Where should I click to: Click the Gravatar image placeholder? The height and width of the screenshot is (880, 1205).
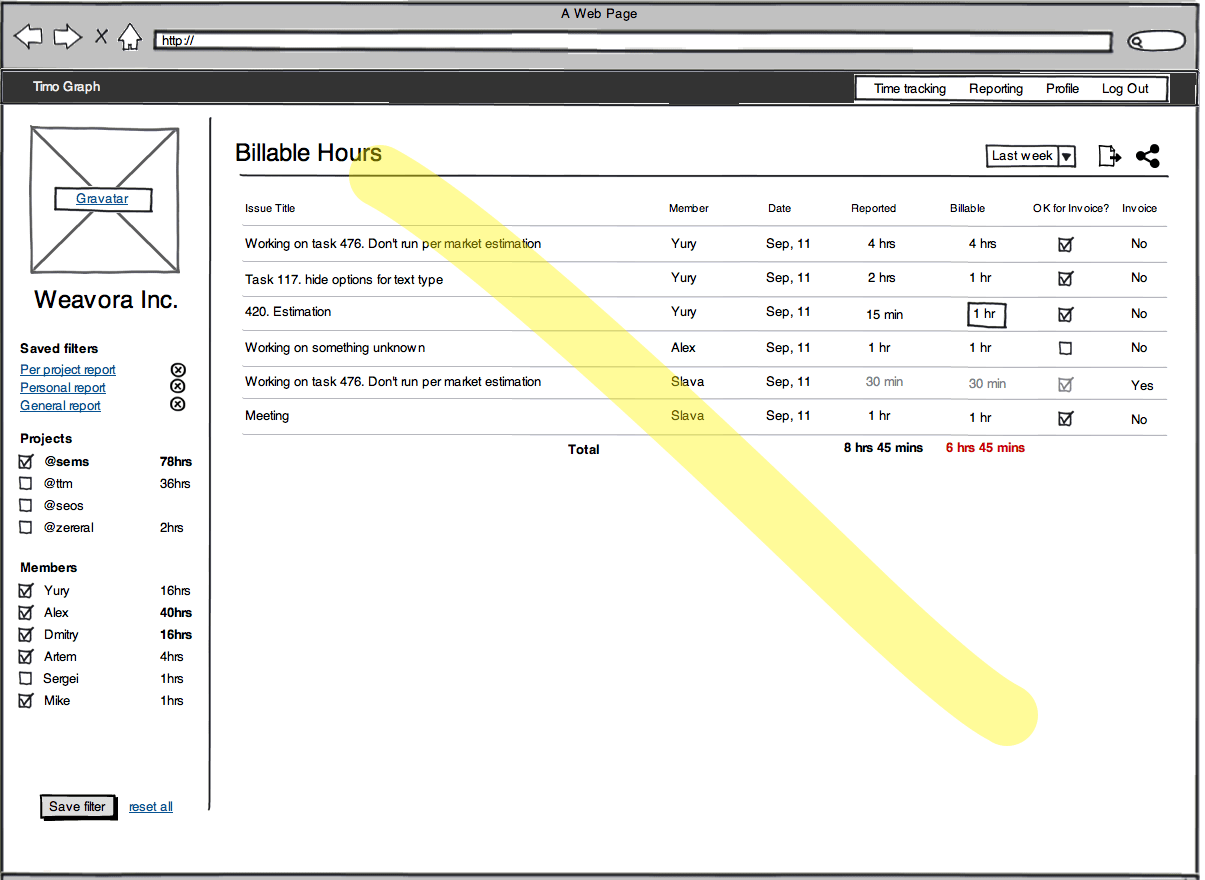coord(105,199)
